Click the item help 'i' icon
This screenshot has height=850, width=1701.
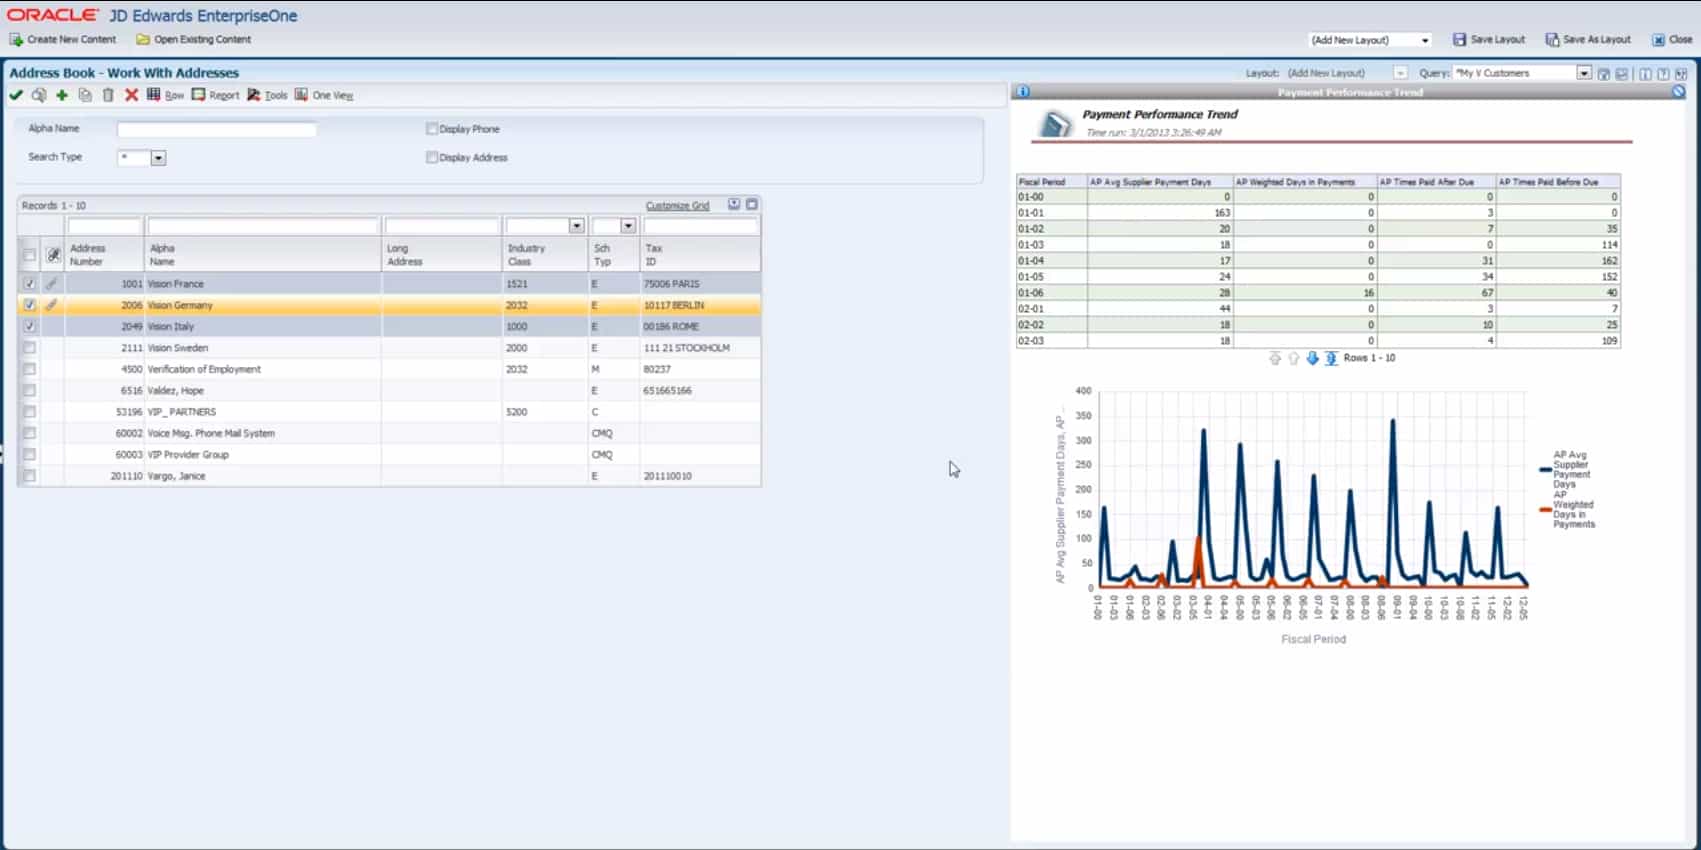coord(1645,73)
